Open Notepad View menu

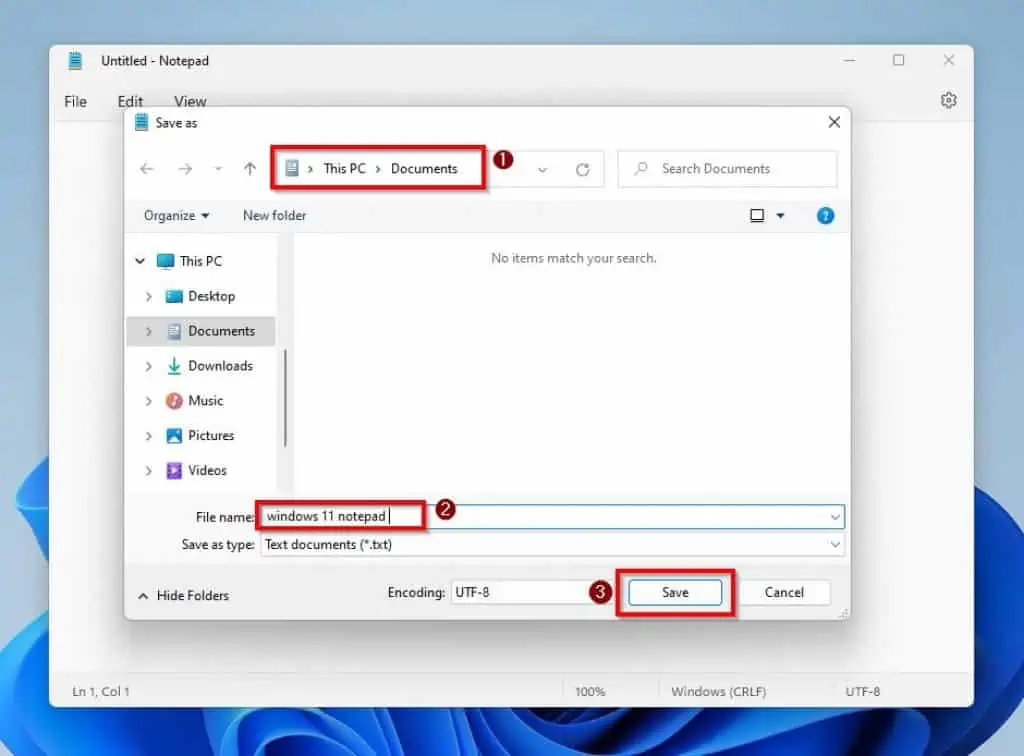190,102
